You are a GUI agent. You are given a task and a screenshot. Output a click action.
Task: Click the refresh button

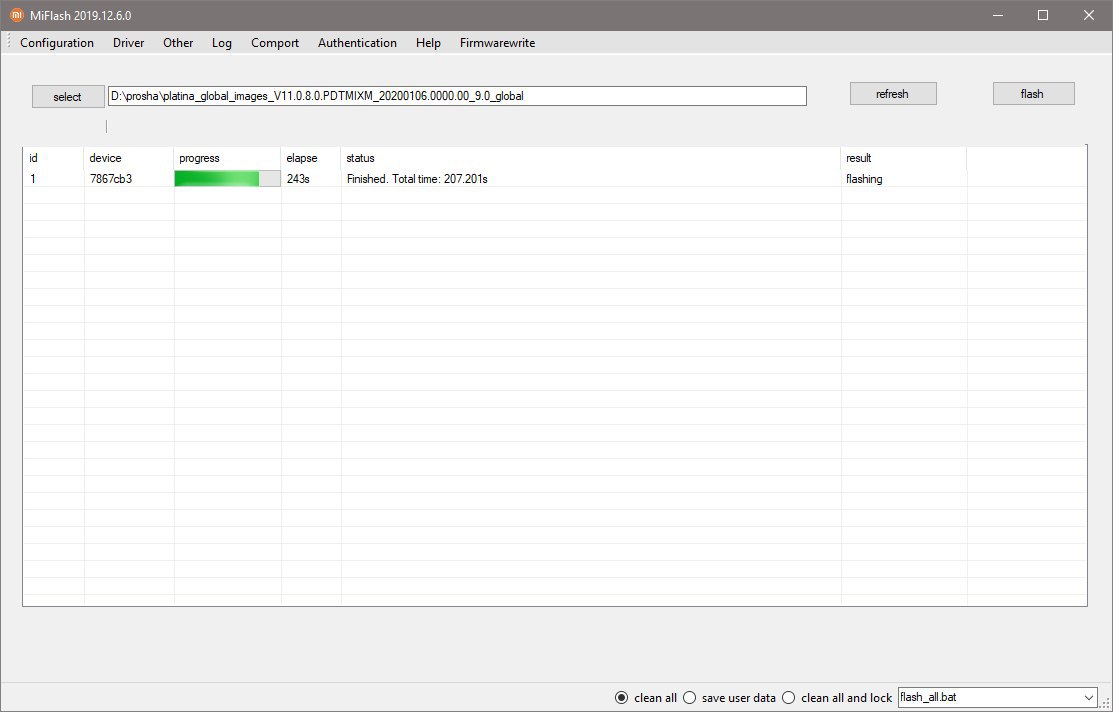pos(892,94)
